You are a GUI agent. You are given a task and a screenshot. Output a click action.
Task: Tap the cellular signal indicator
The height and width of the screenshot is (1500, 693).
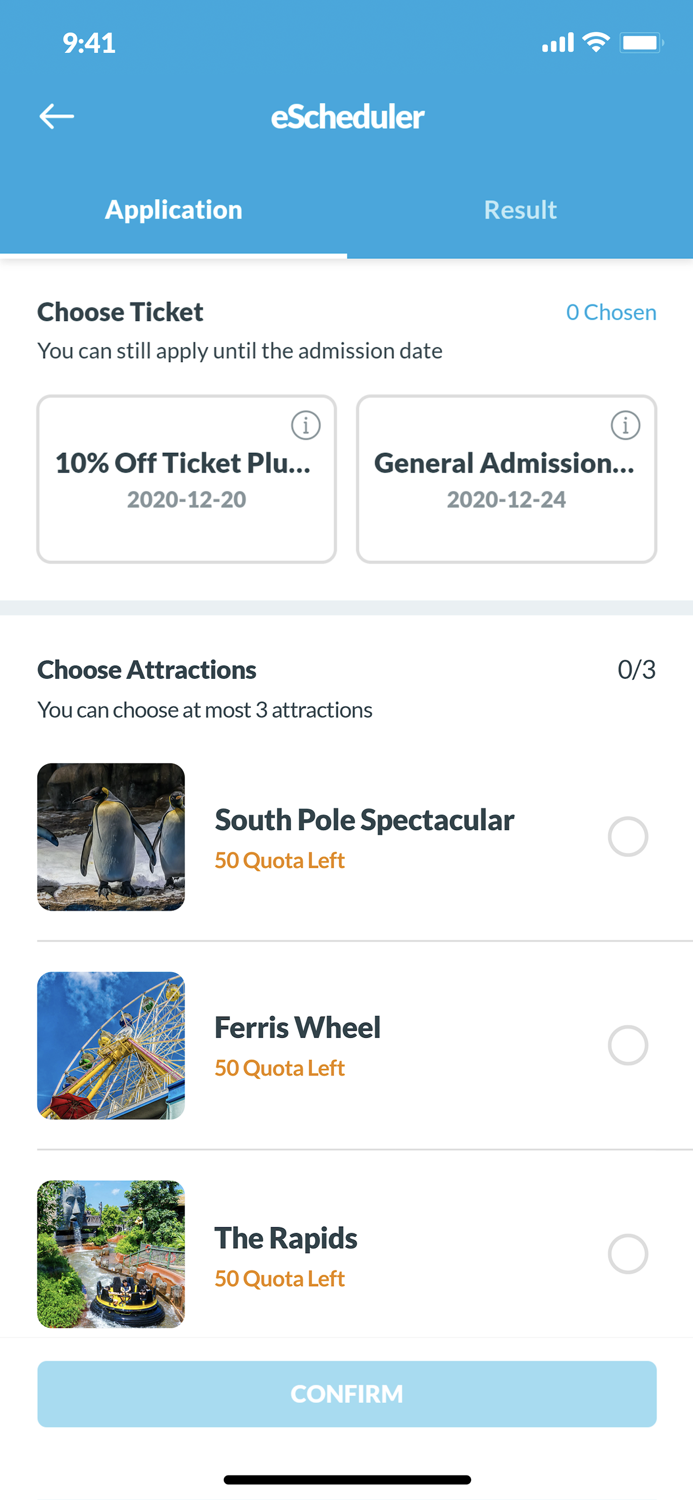(557, 43)
